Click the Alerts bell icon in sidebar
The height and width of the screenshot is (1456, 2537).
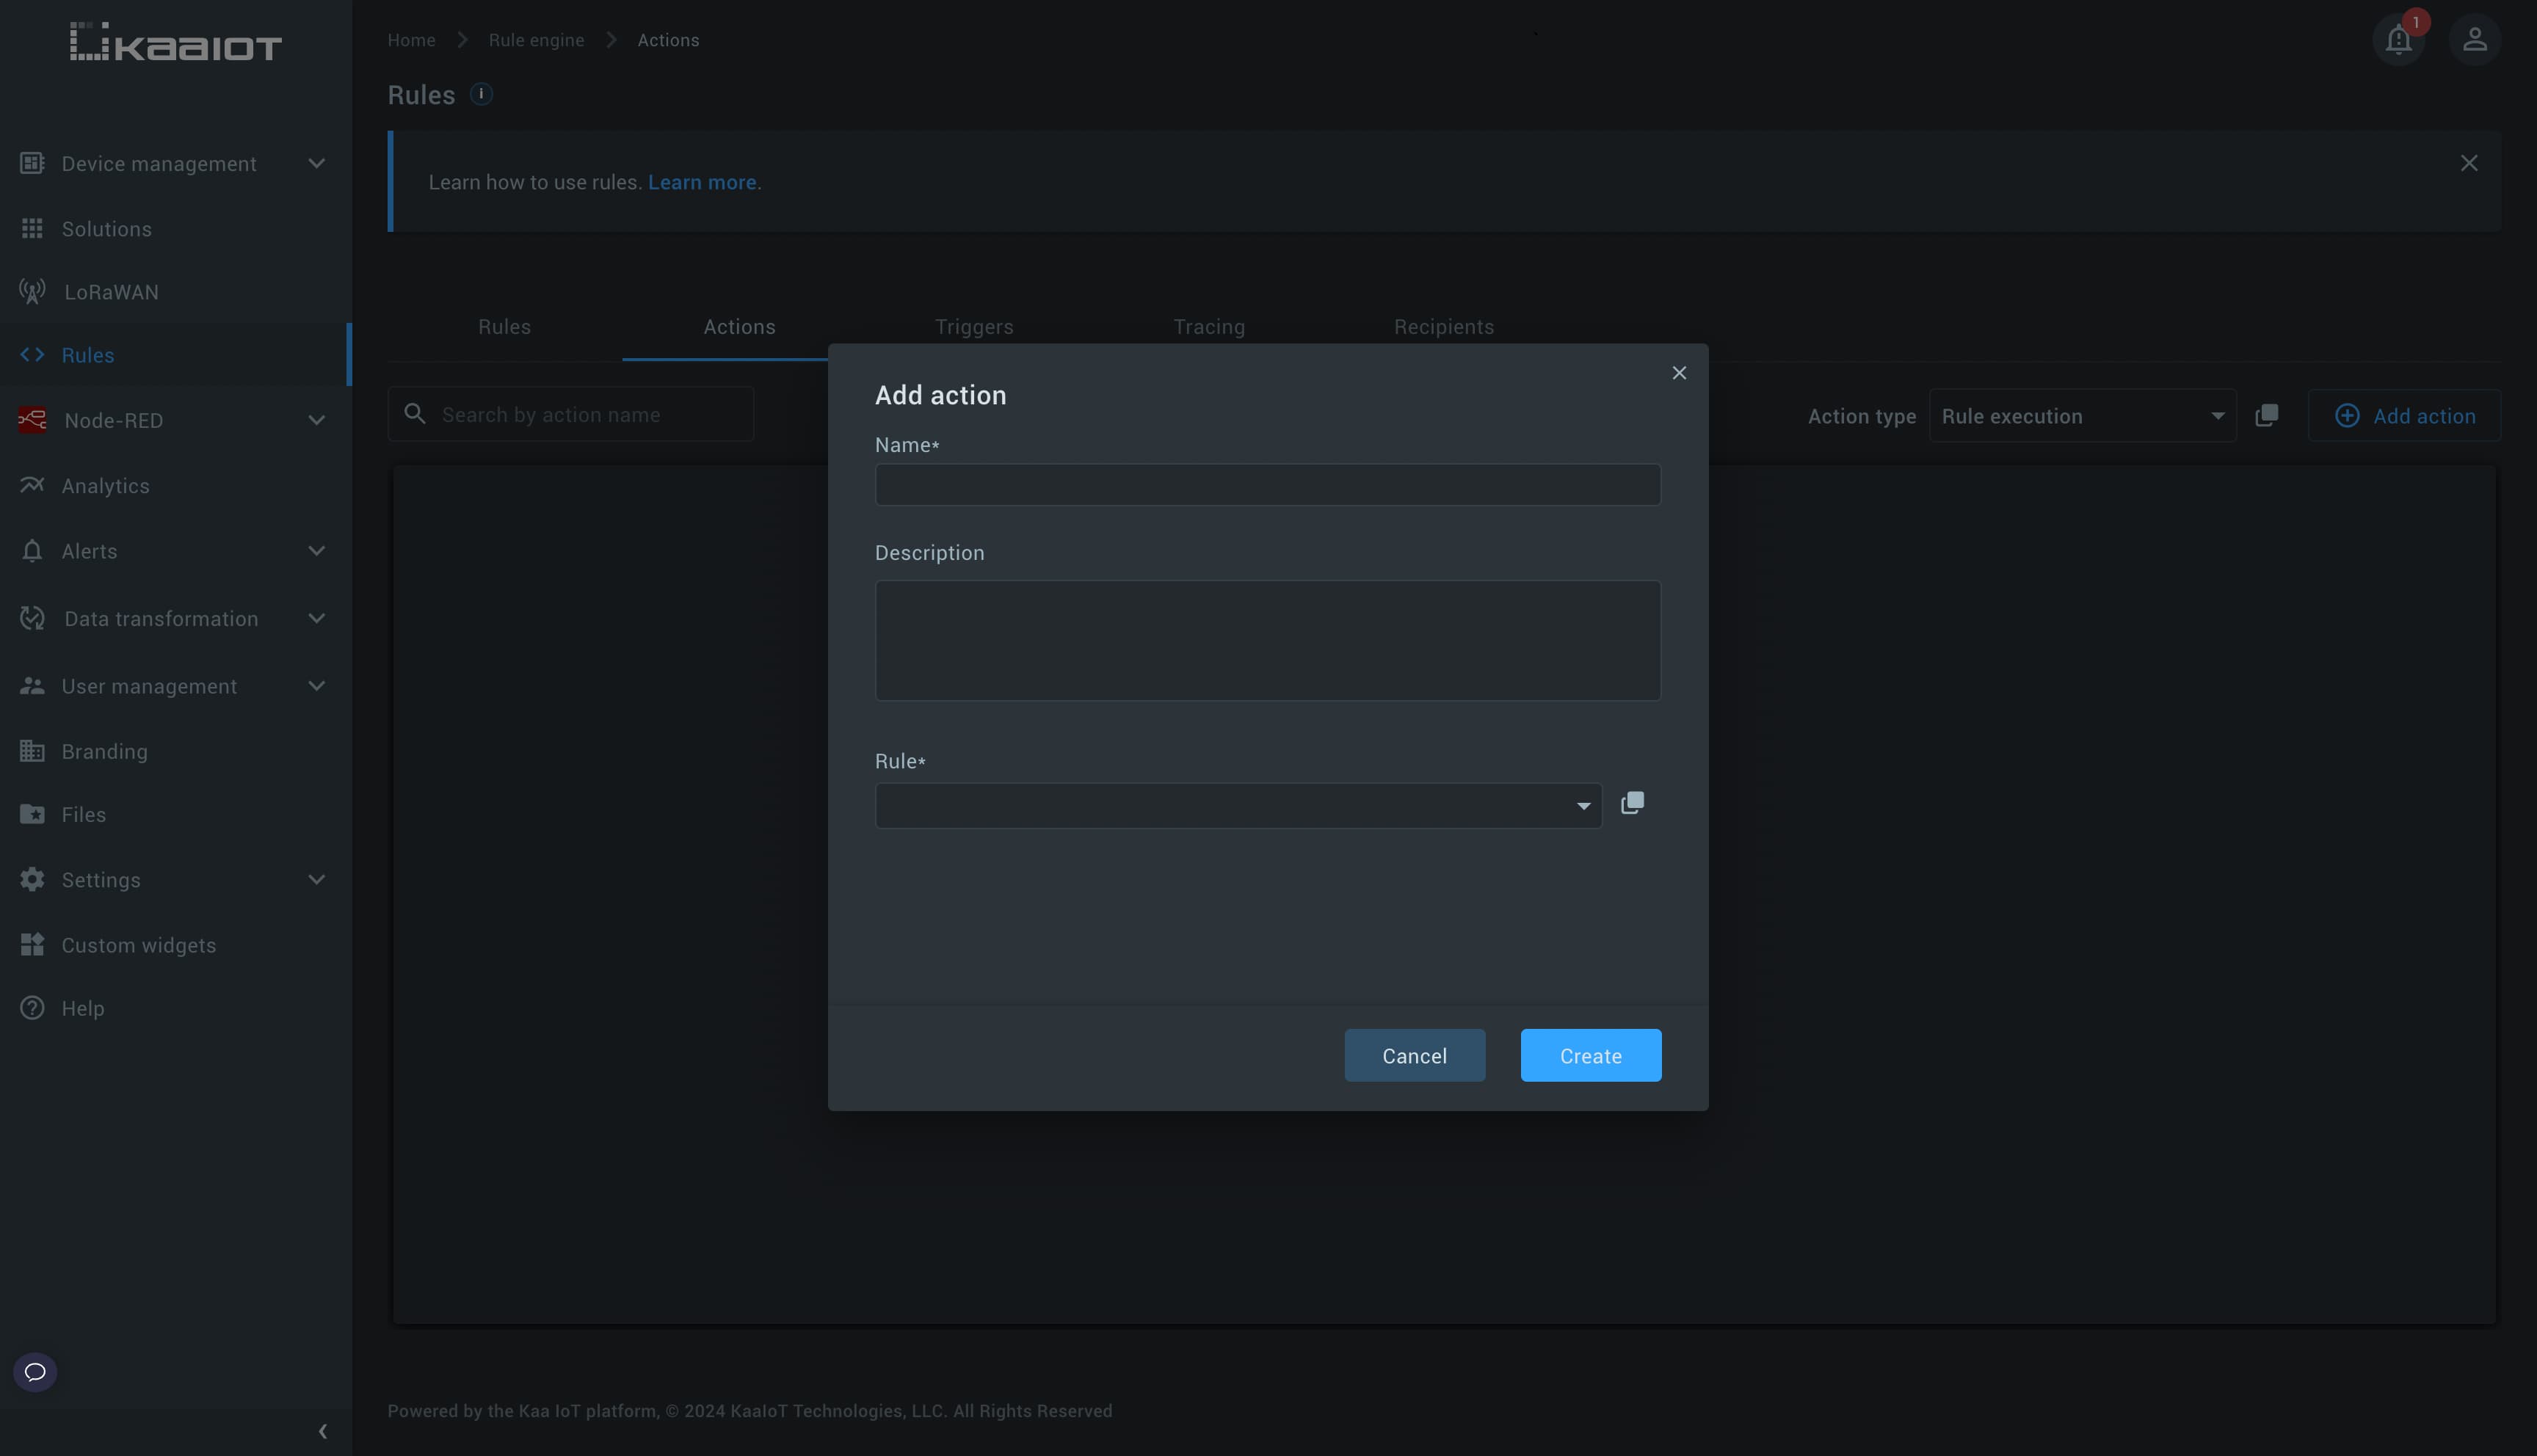click(x=32, y=551)
